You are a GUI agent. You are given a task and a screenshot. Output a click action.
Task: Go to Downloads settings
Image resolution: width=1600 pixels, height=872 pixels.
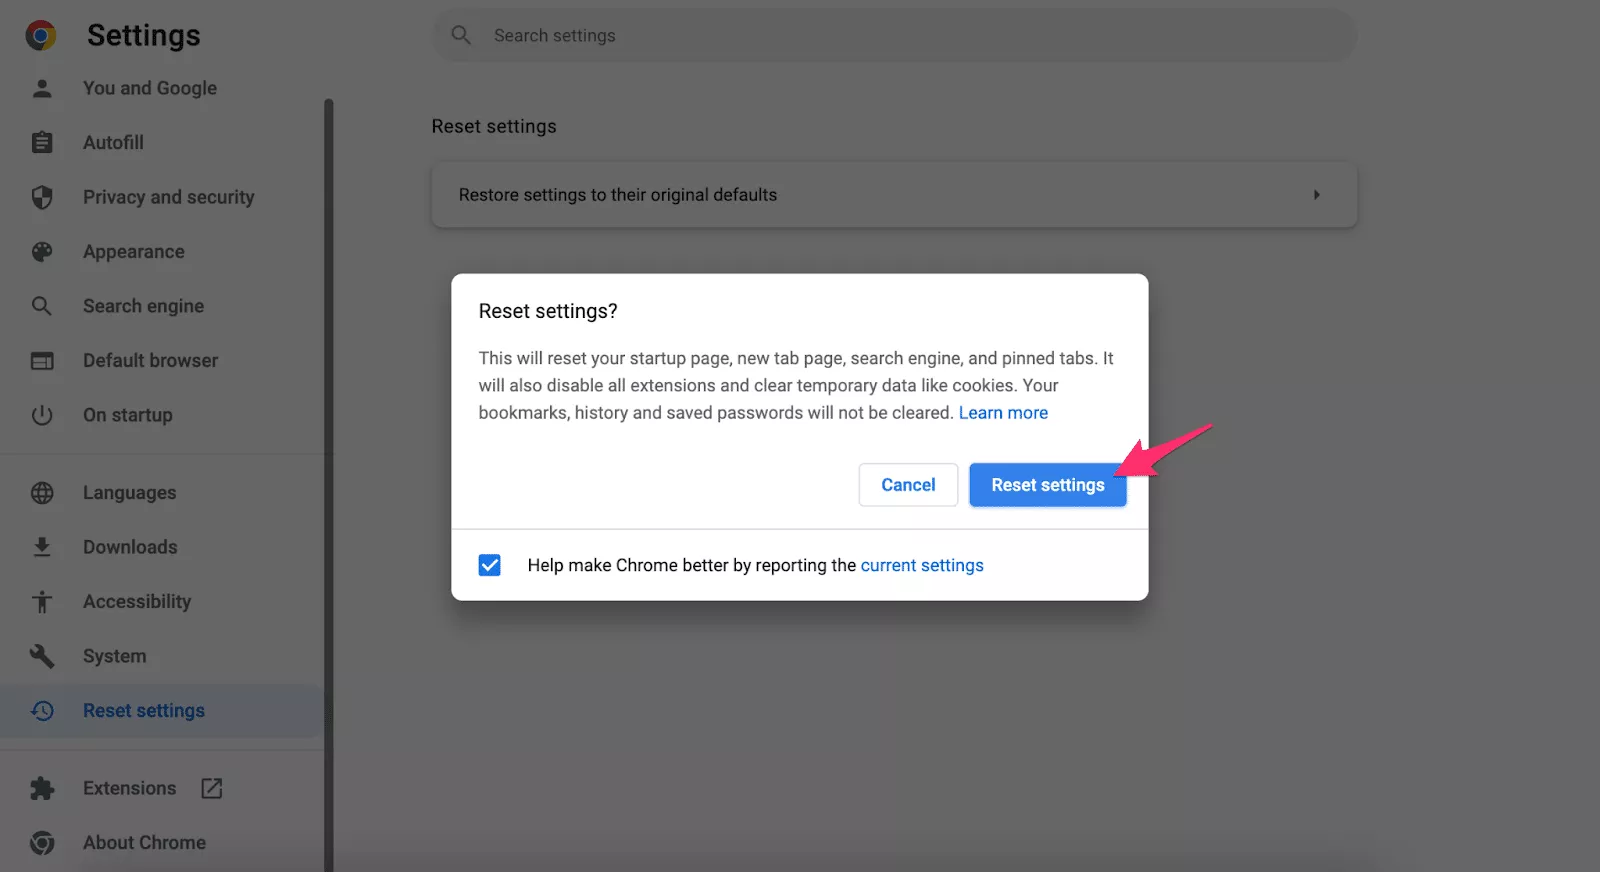tap(130, 547)
